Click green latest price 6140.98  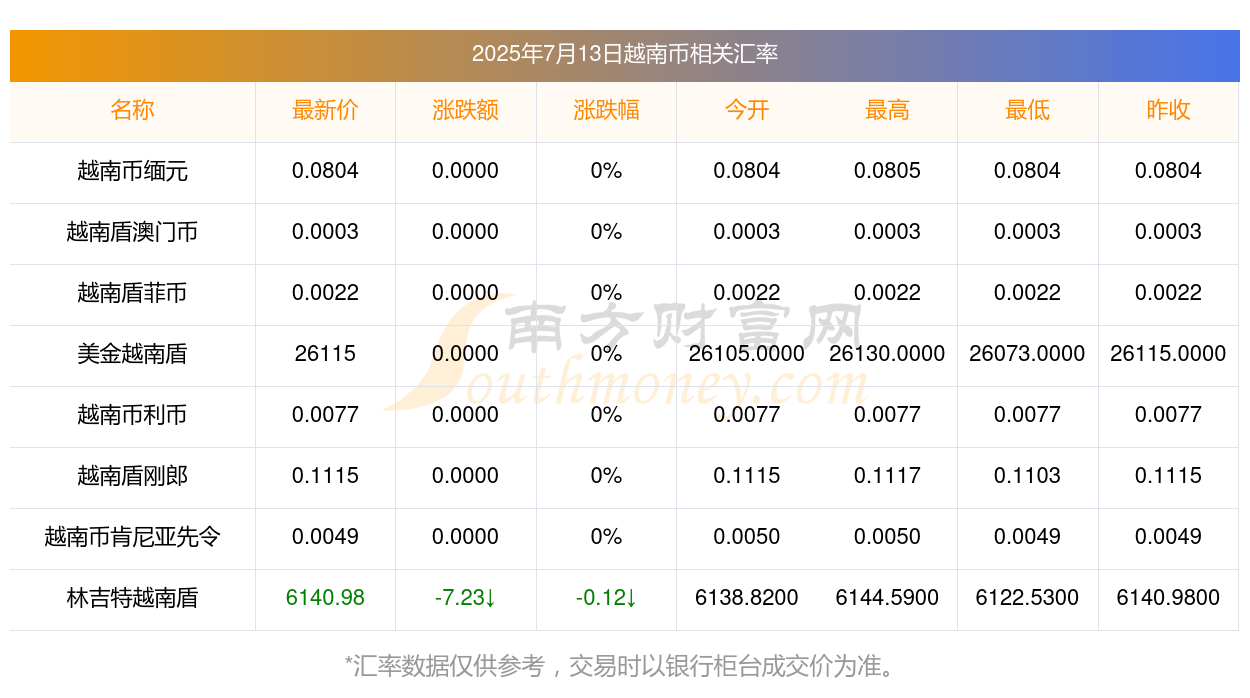click(325, 598)
